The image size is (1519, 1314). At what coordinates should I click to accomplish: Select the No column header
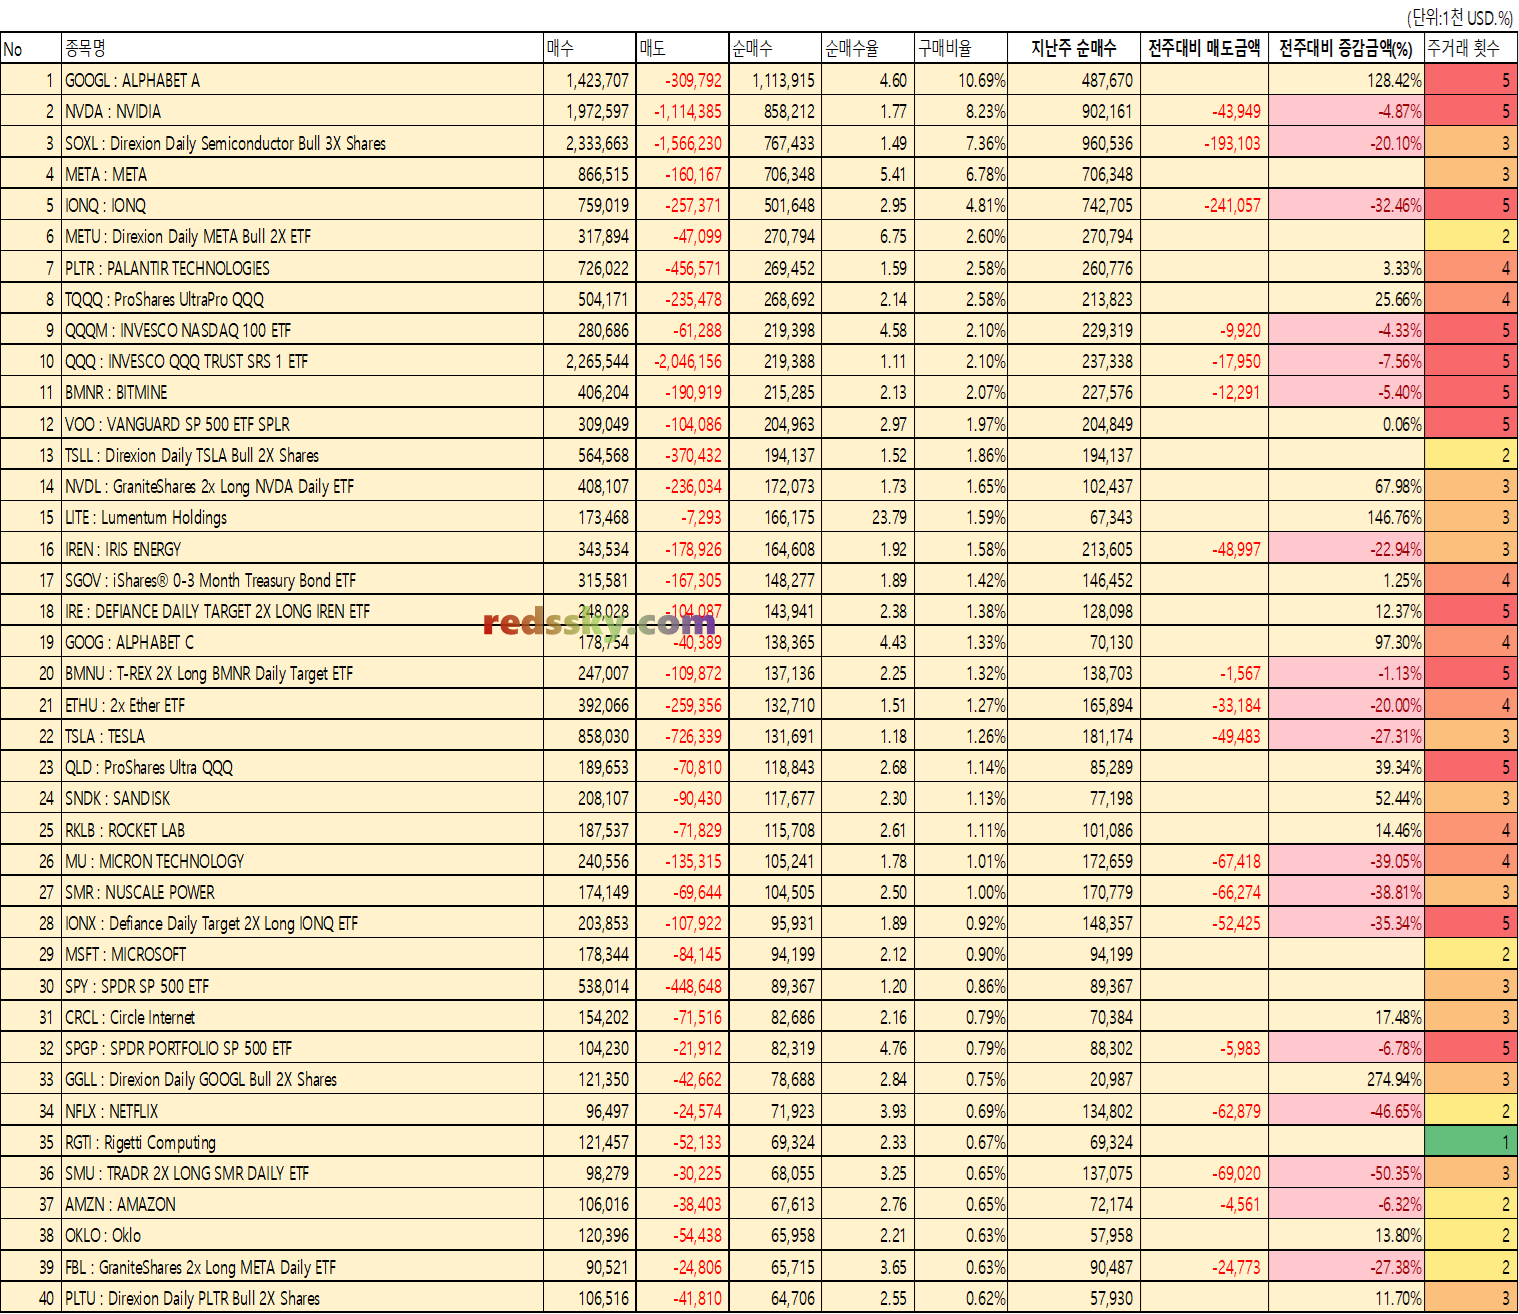(31, 48)
